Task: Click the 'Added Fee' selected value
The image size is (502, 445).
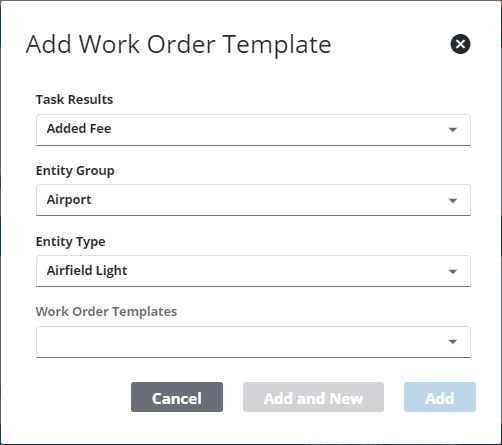Action: pos(79,128)
